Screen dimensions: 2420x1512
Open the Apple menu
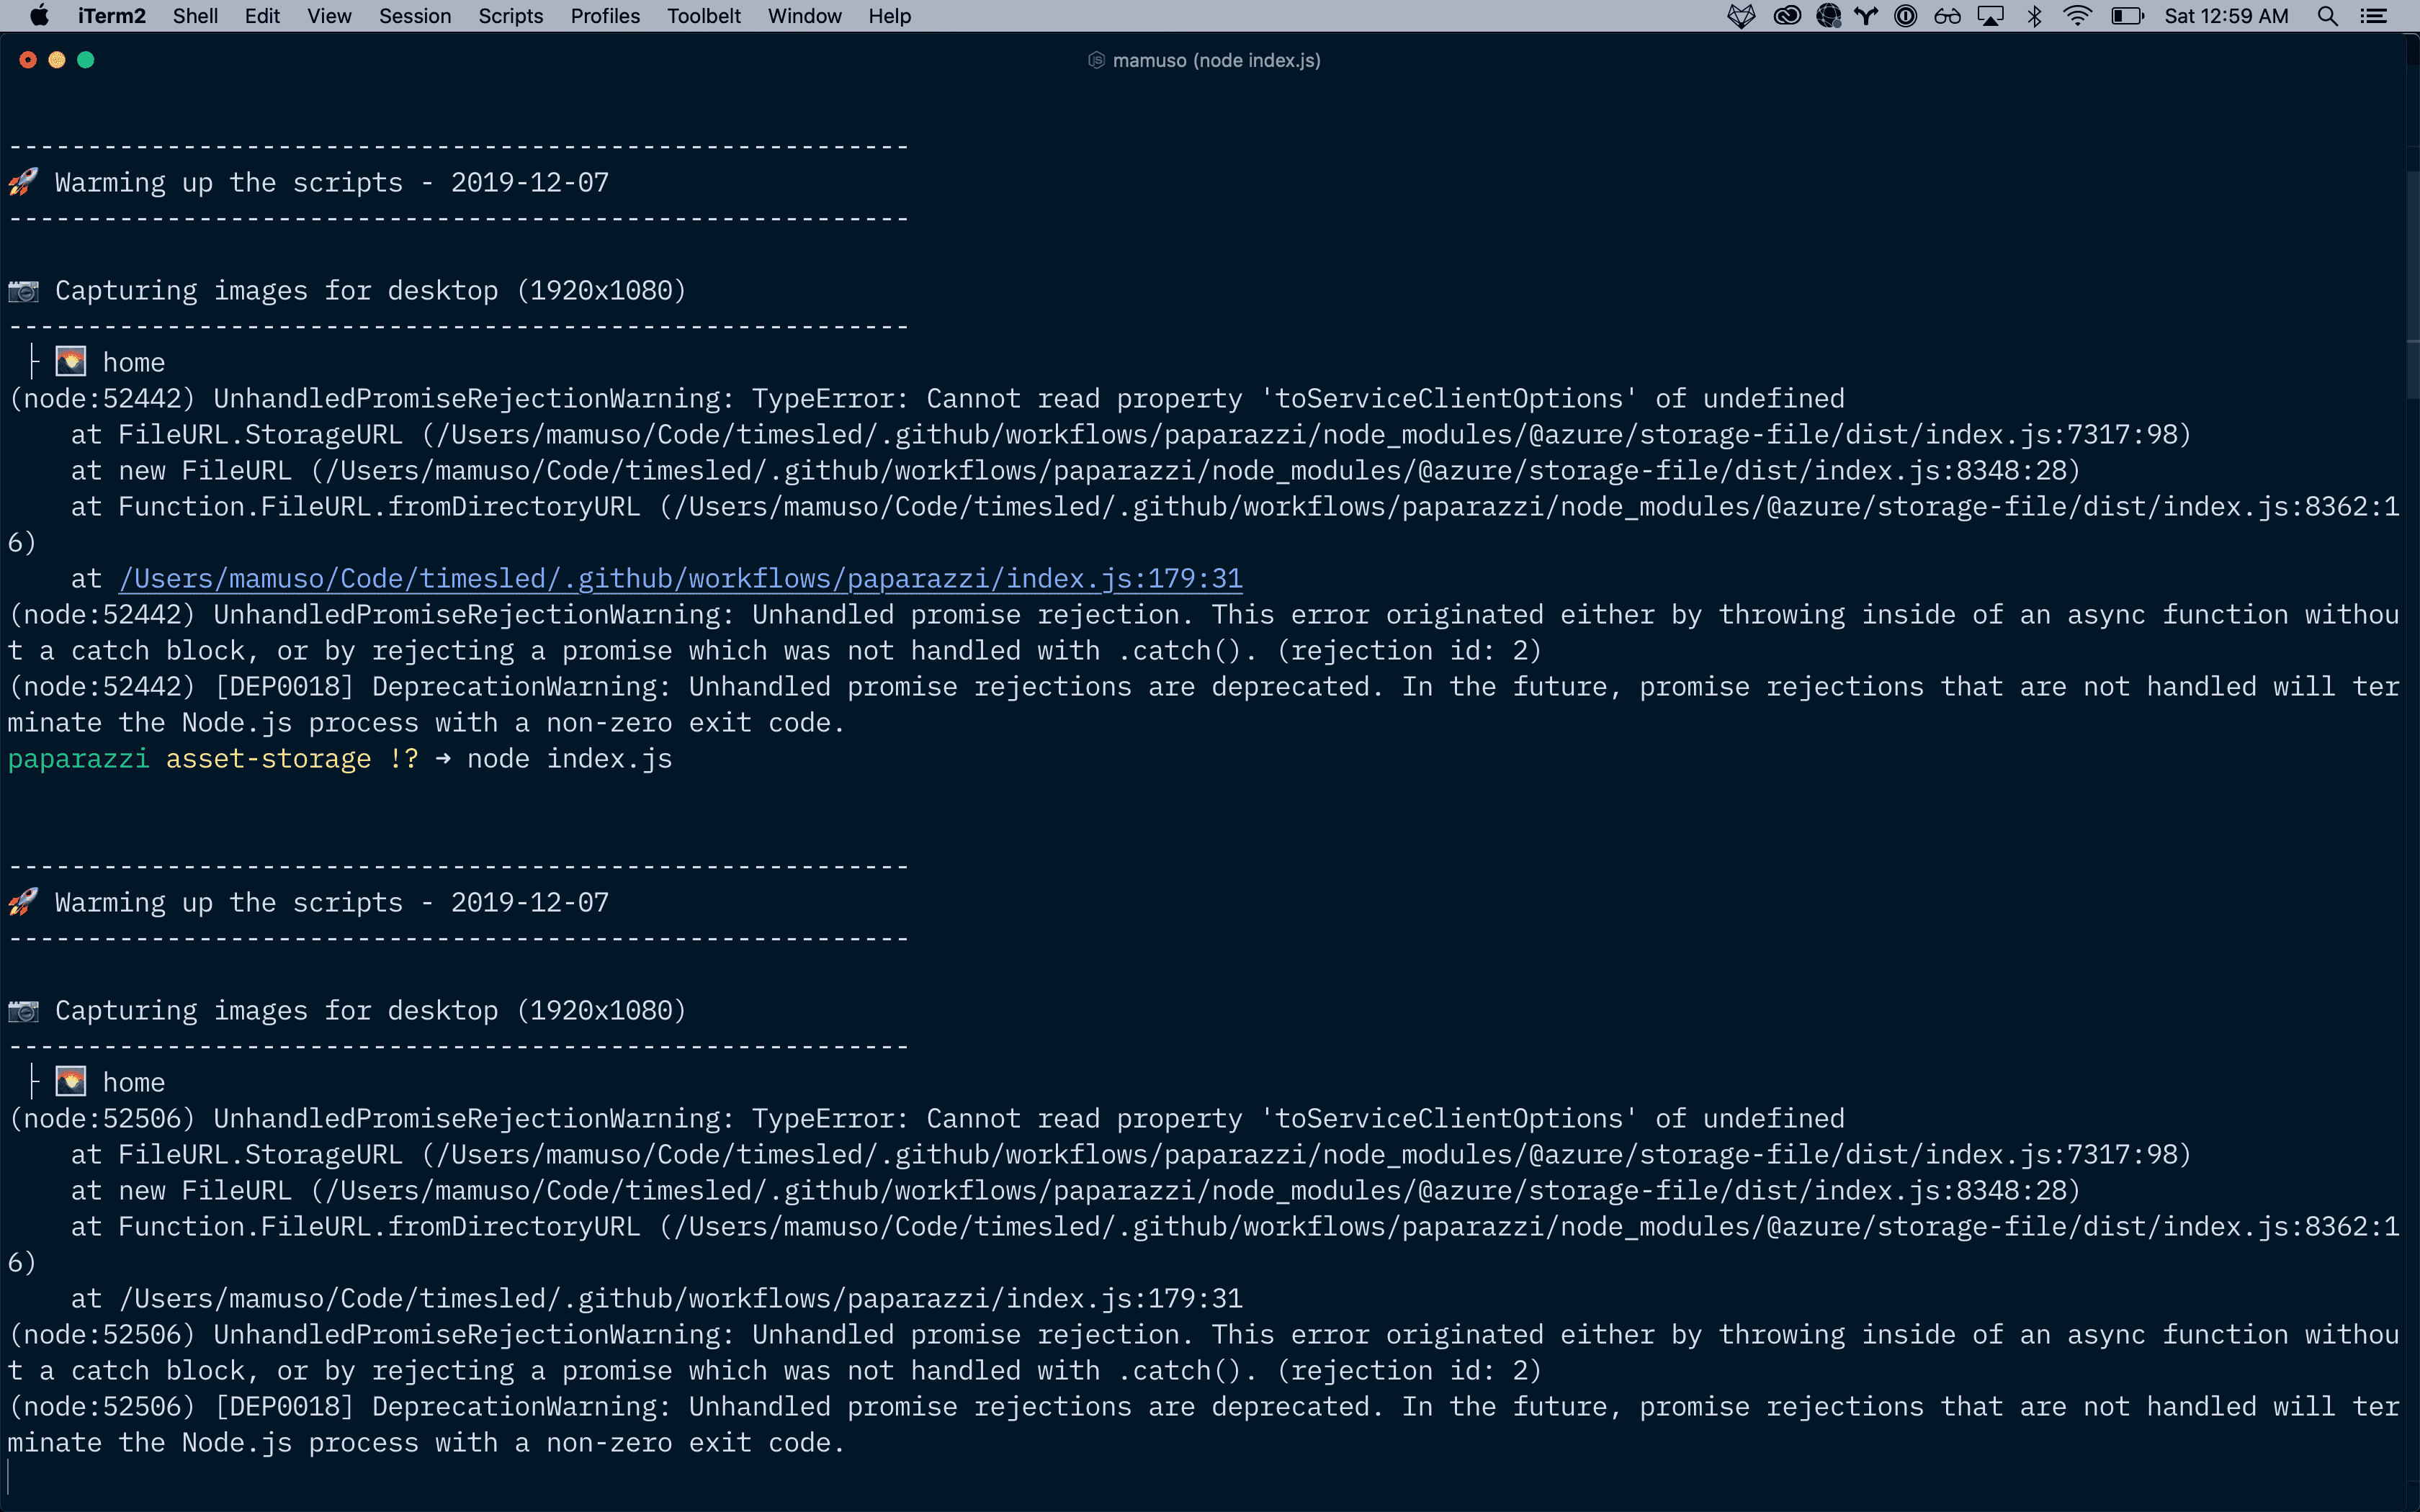40,16
